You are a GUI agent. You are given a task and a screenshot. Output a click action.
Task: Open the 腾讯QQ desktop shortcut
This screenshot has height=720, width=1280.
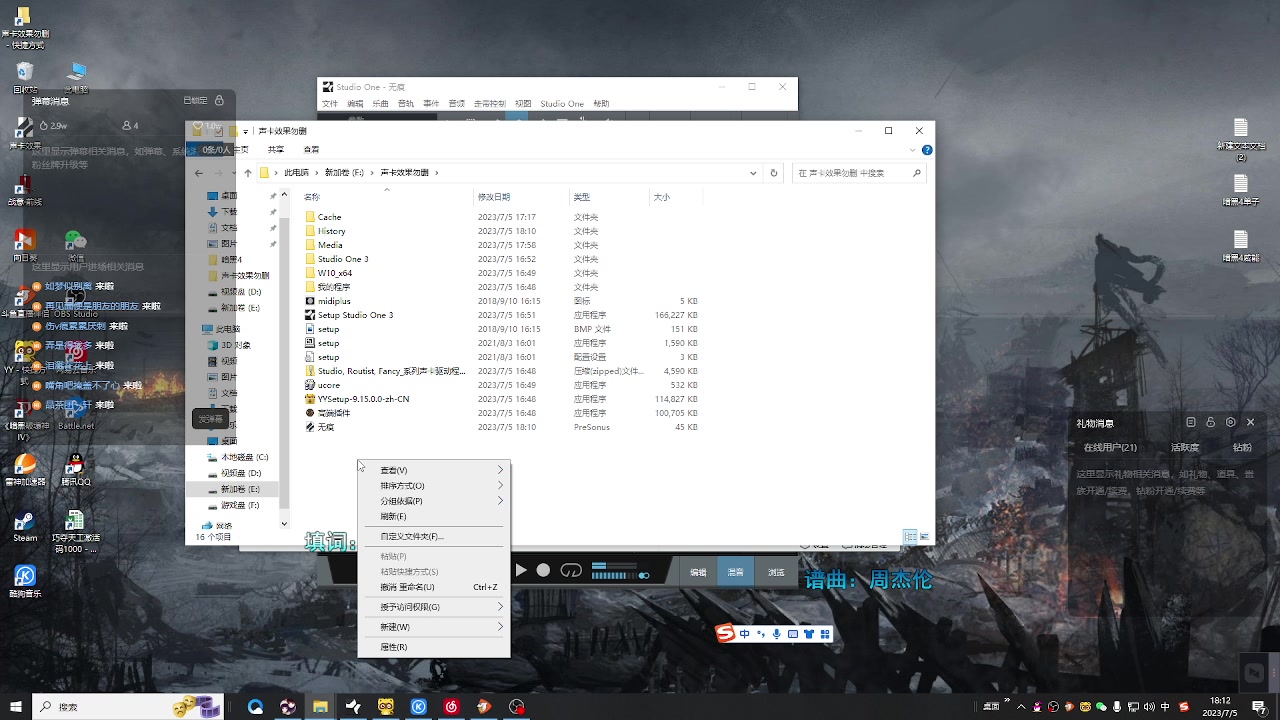75,470
